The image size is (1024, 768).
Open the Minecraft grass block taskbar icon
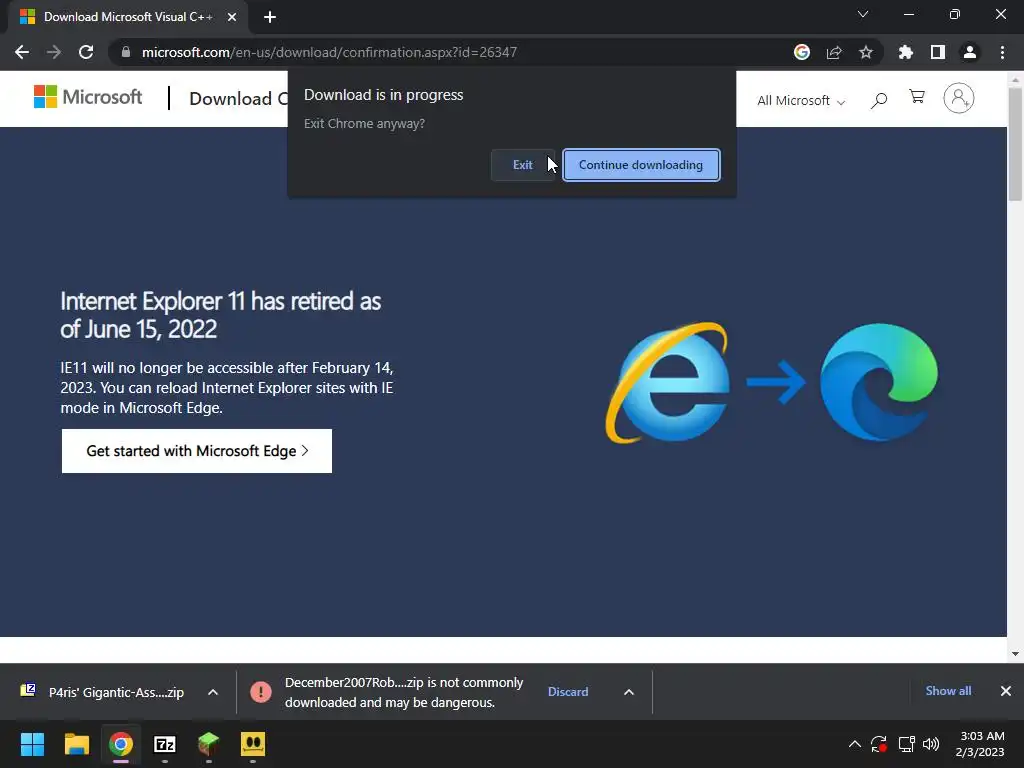(x=209, y=744)
